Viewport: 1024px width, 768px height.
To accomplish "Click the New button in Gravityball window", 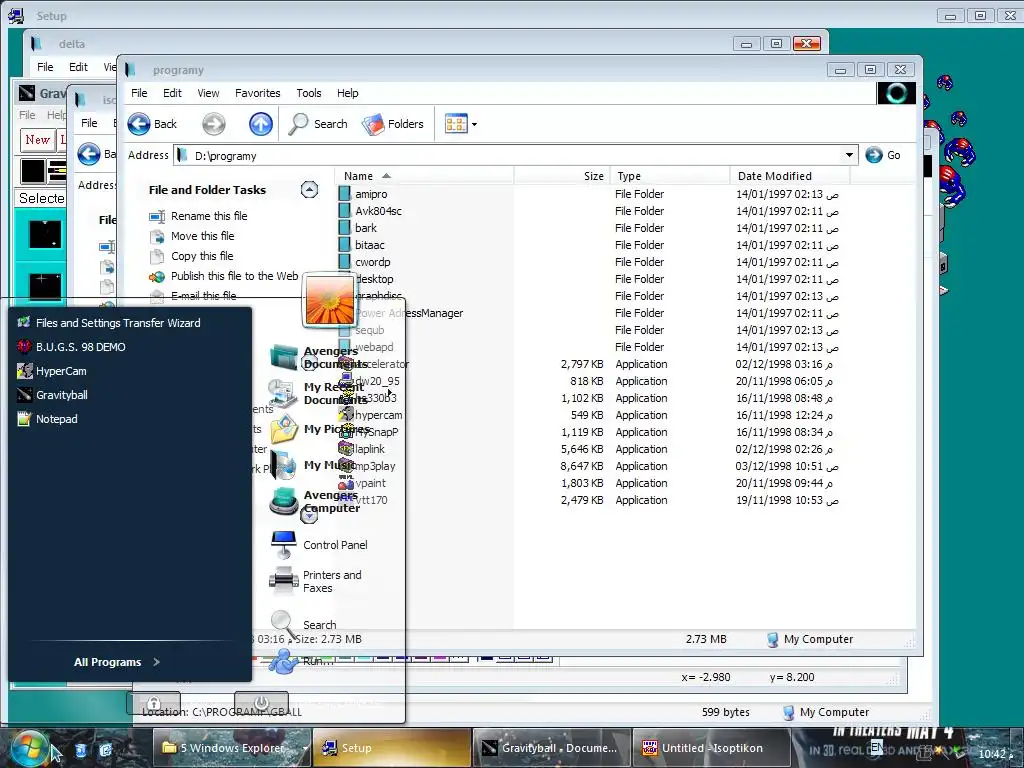I will (37, 139).
